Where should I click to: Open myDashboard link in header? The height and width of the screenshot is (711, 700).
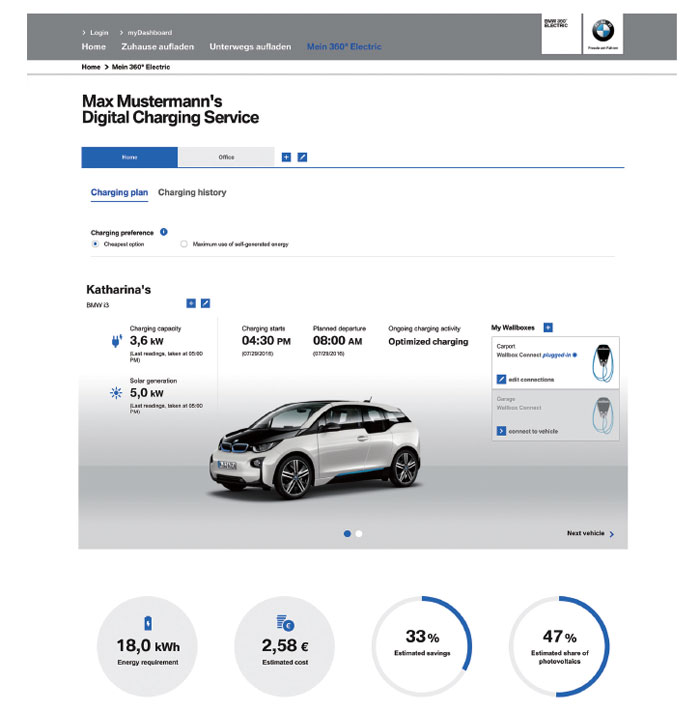tap(146, 33)
